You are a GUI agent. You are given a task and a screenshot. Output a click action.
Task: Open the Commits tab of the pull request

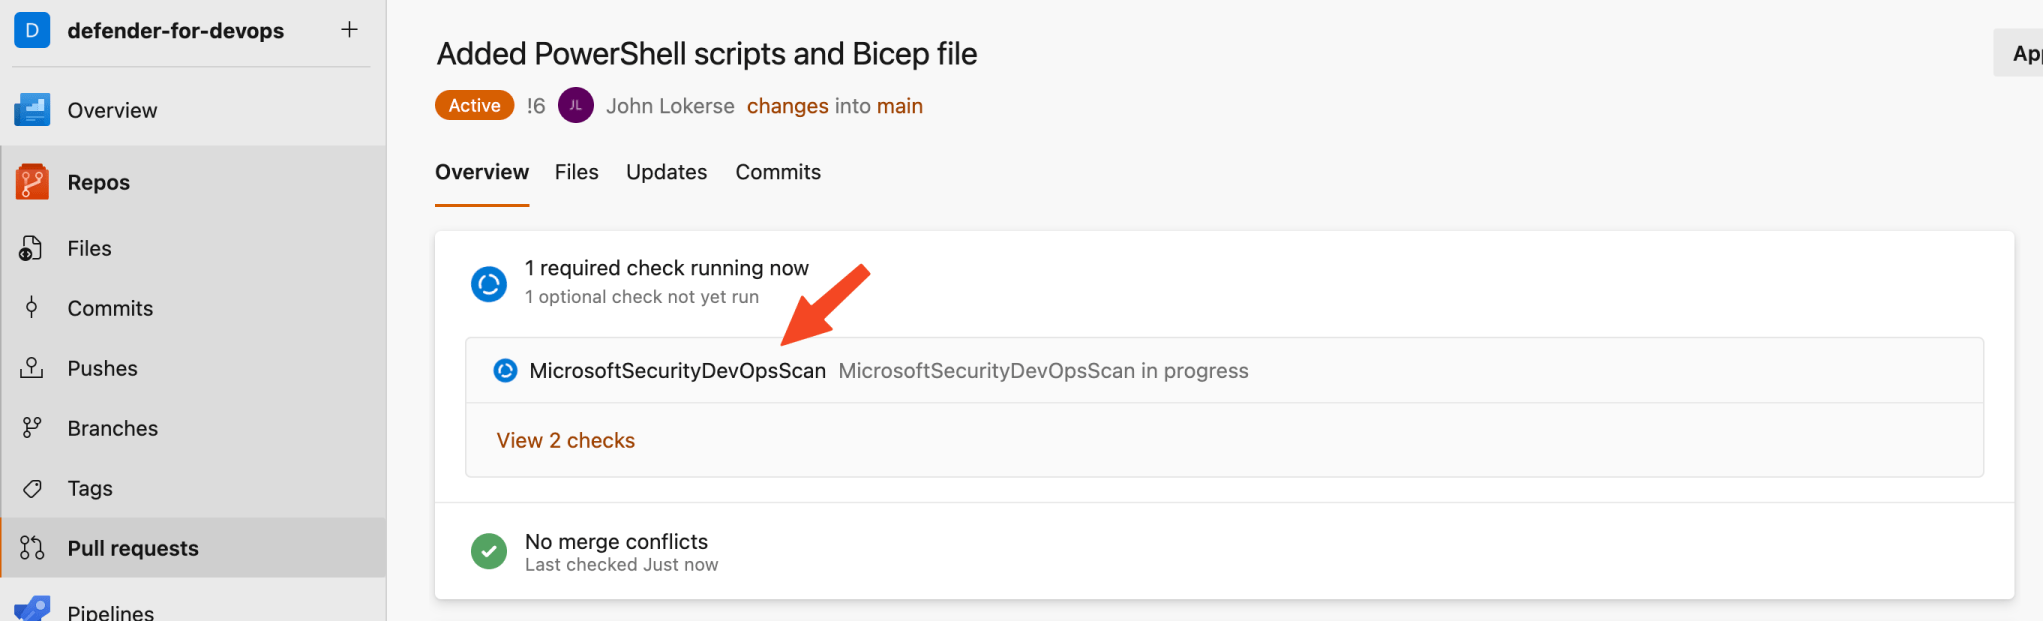pyautogui.click(x=777, y=171)
